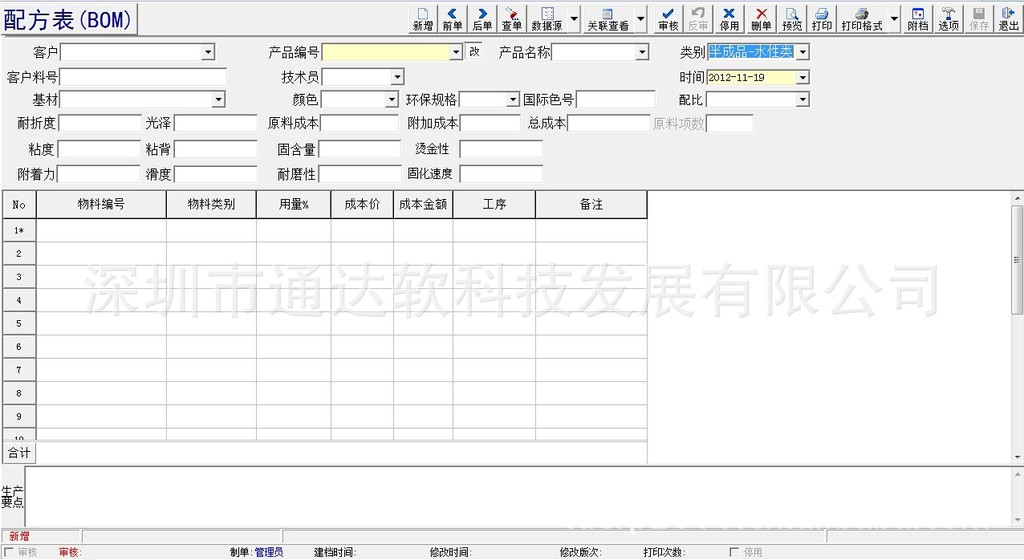Toggle the 停用 checkbox in status bar

click(734, 552)
